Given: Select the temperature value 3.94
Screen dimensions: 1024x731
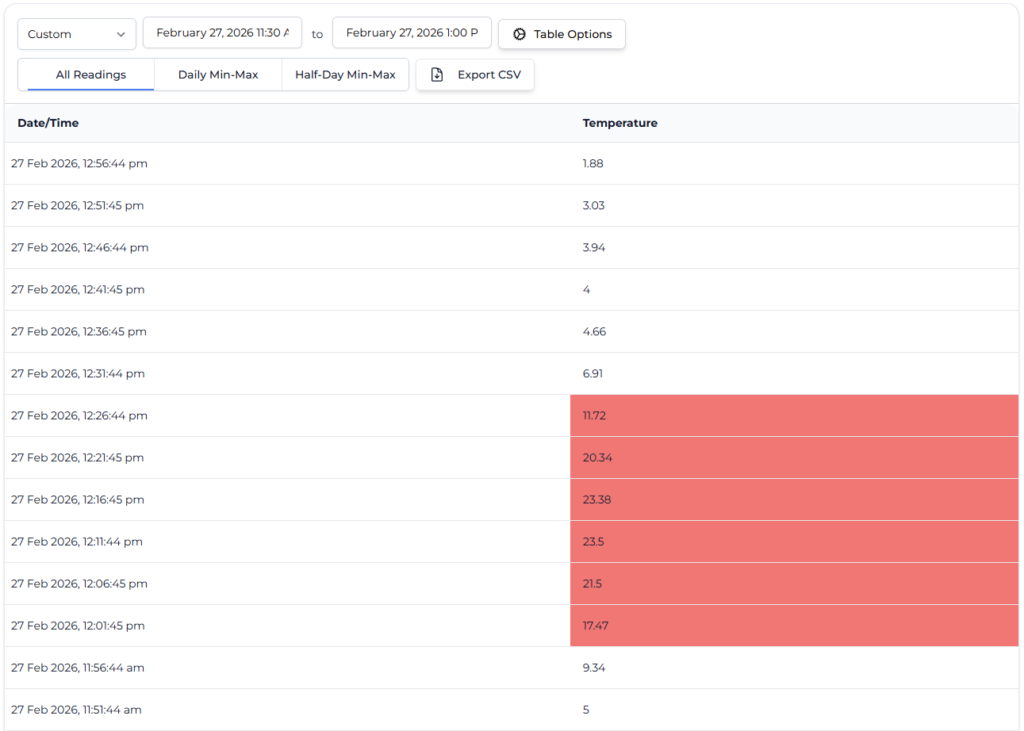Looking at the screenshot, I should point(594,247).
